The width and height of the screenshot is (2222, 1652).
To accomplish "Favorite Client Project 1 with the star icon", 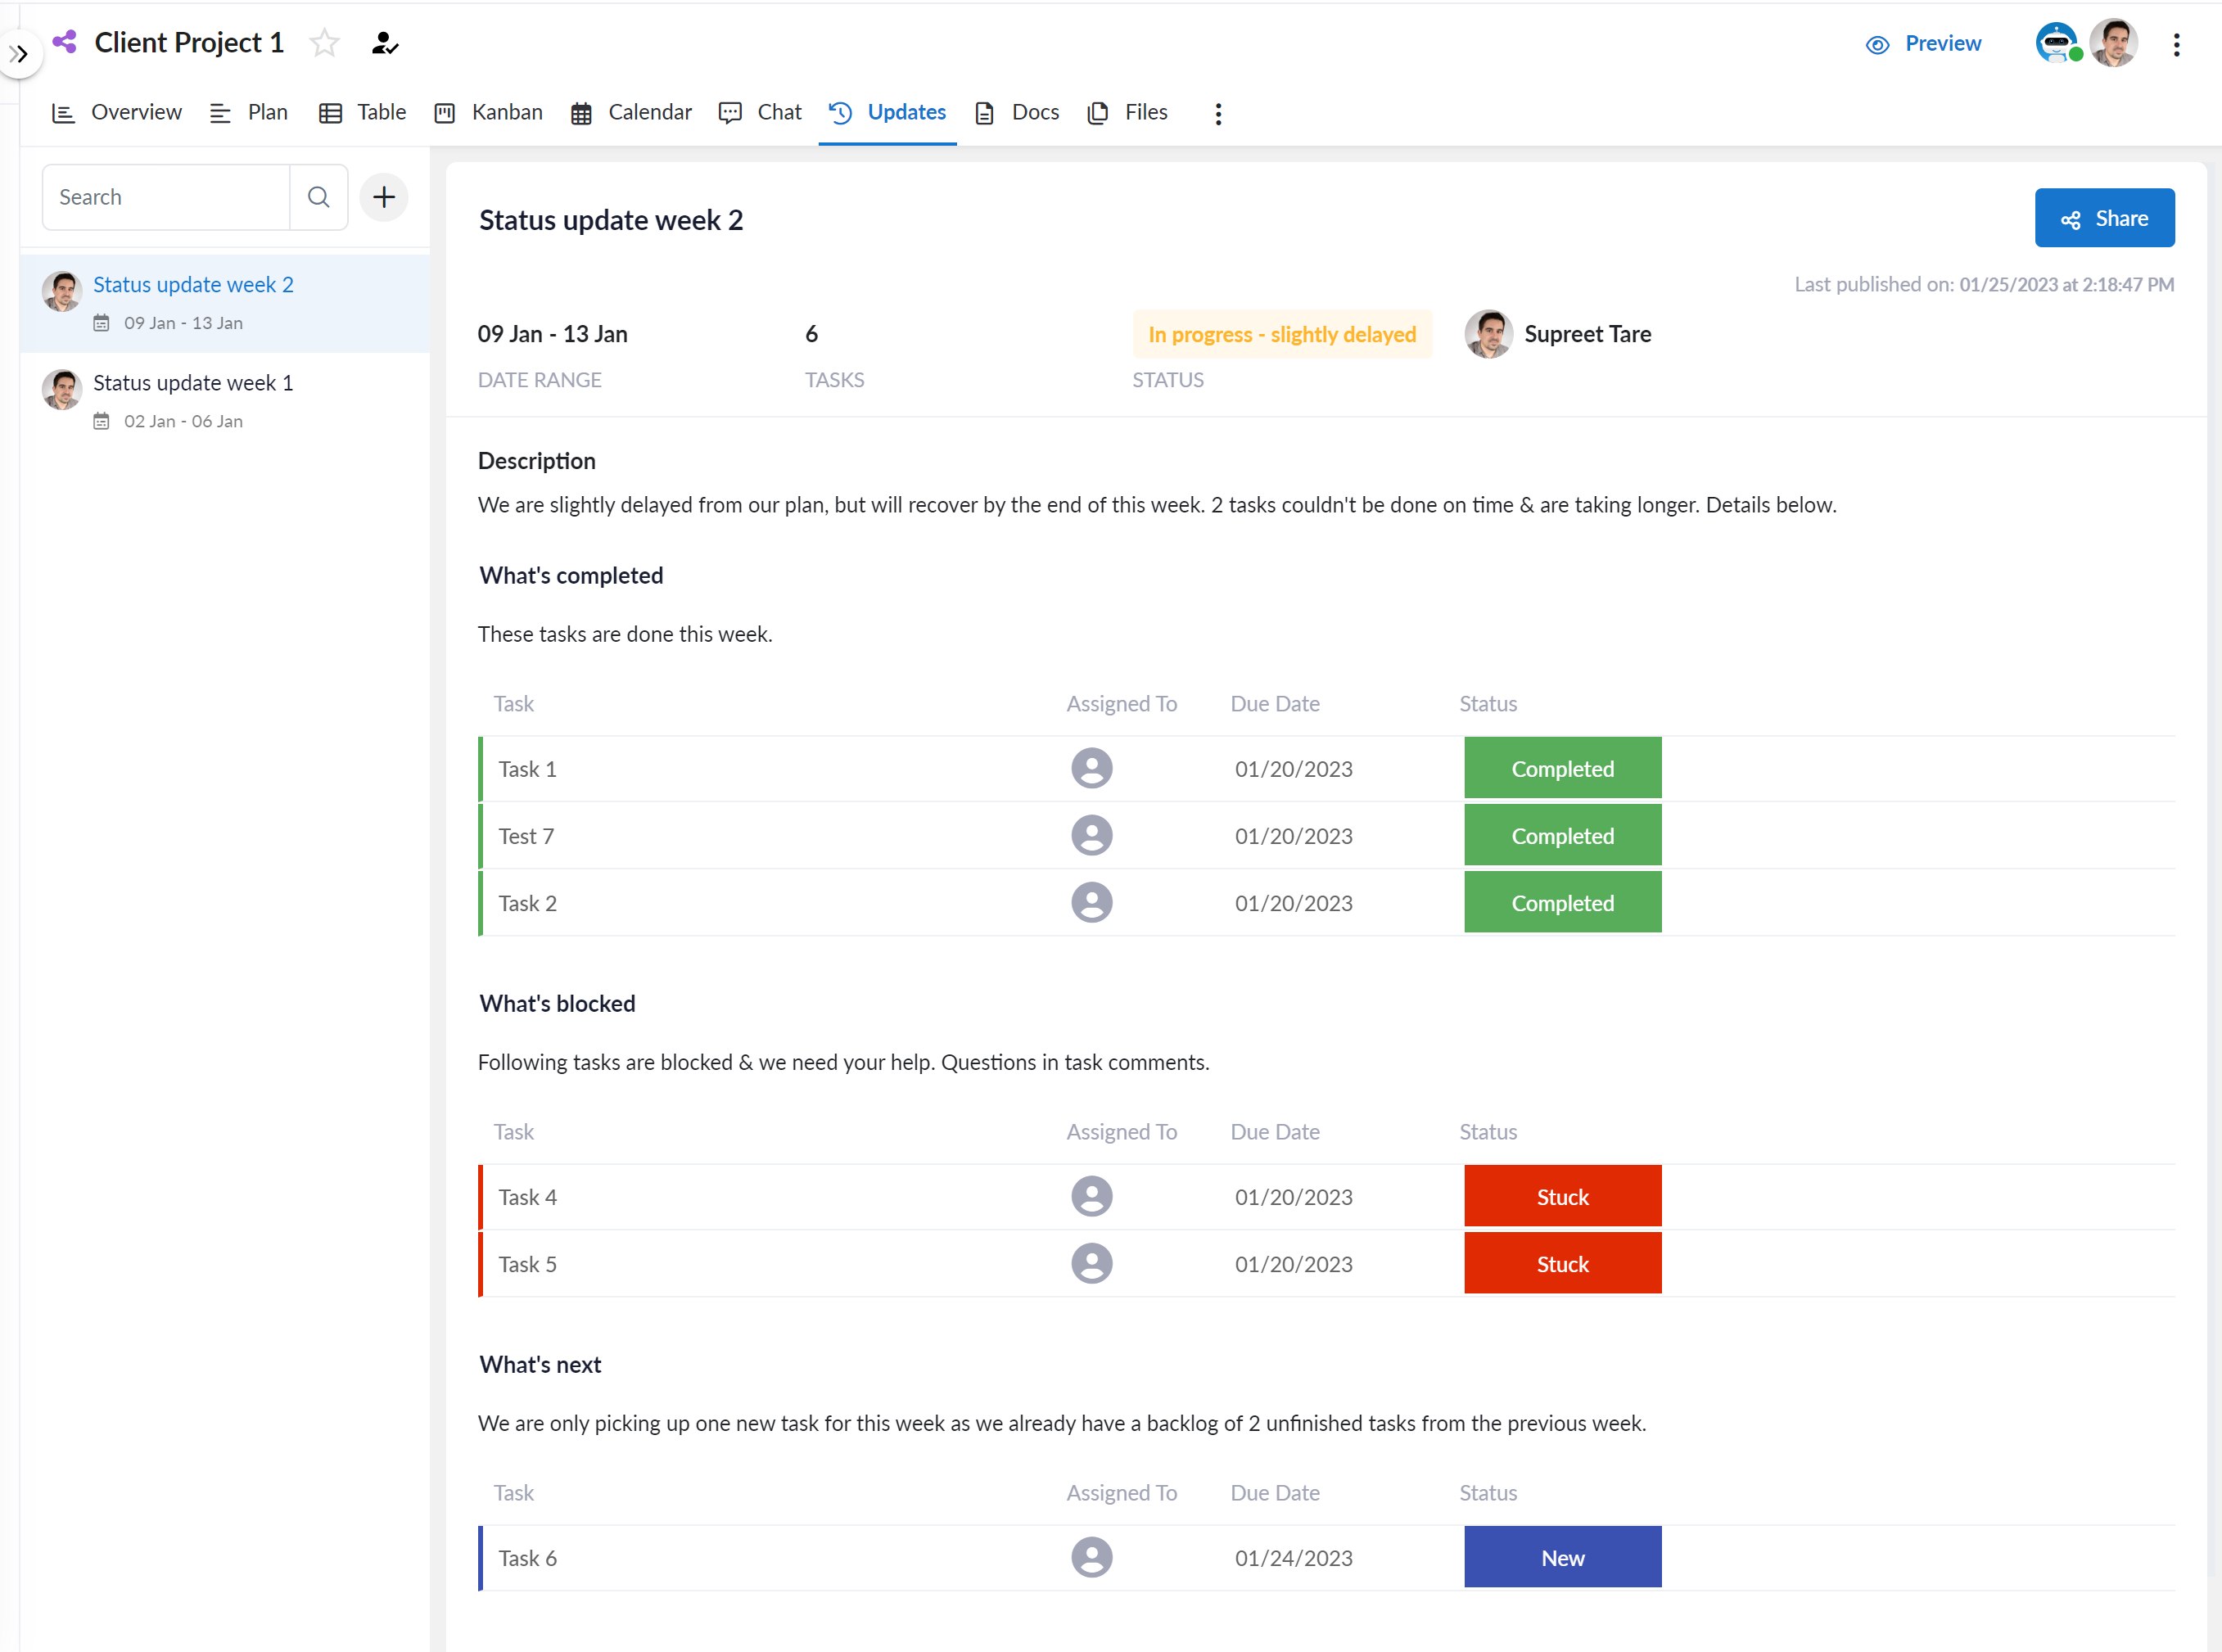I will (324, 43).
